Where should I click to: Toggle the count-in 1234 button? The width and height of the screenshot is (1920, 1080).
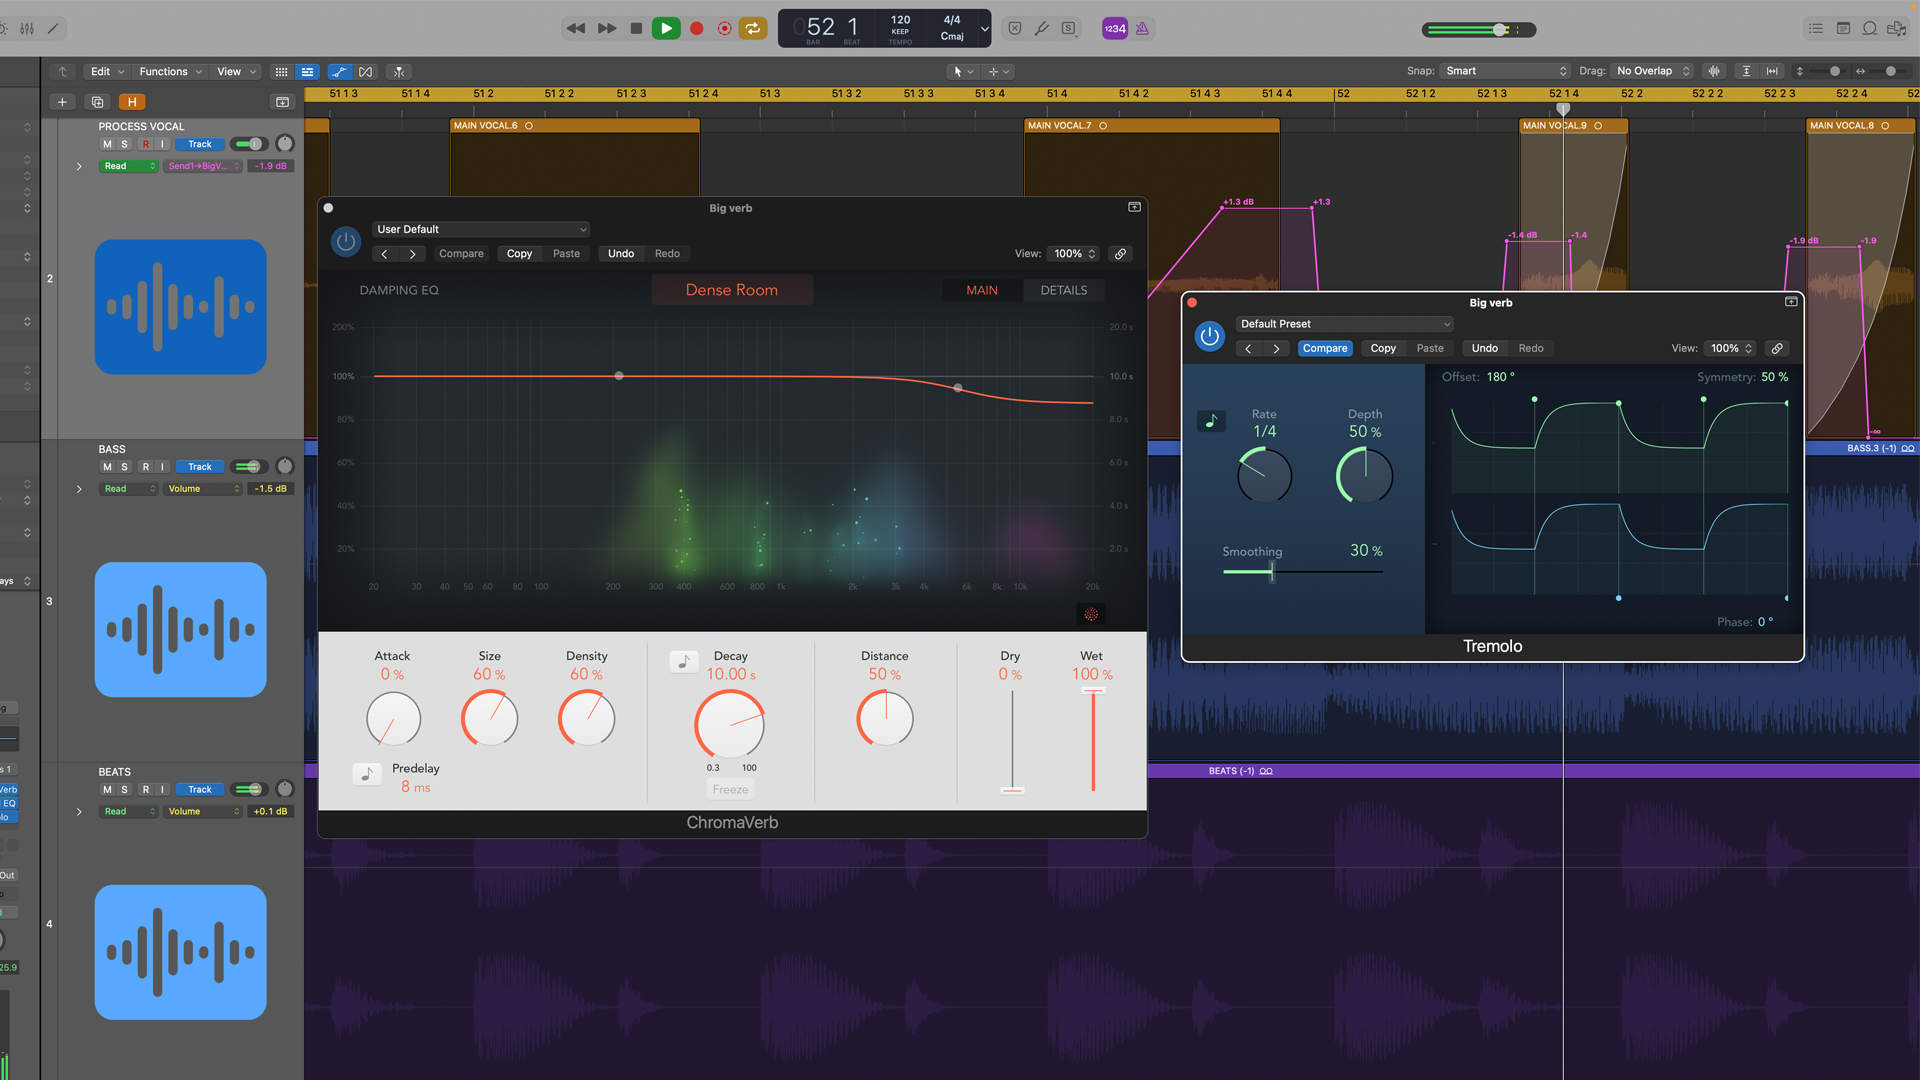coord(1114,28)
